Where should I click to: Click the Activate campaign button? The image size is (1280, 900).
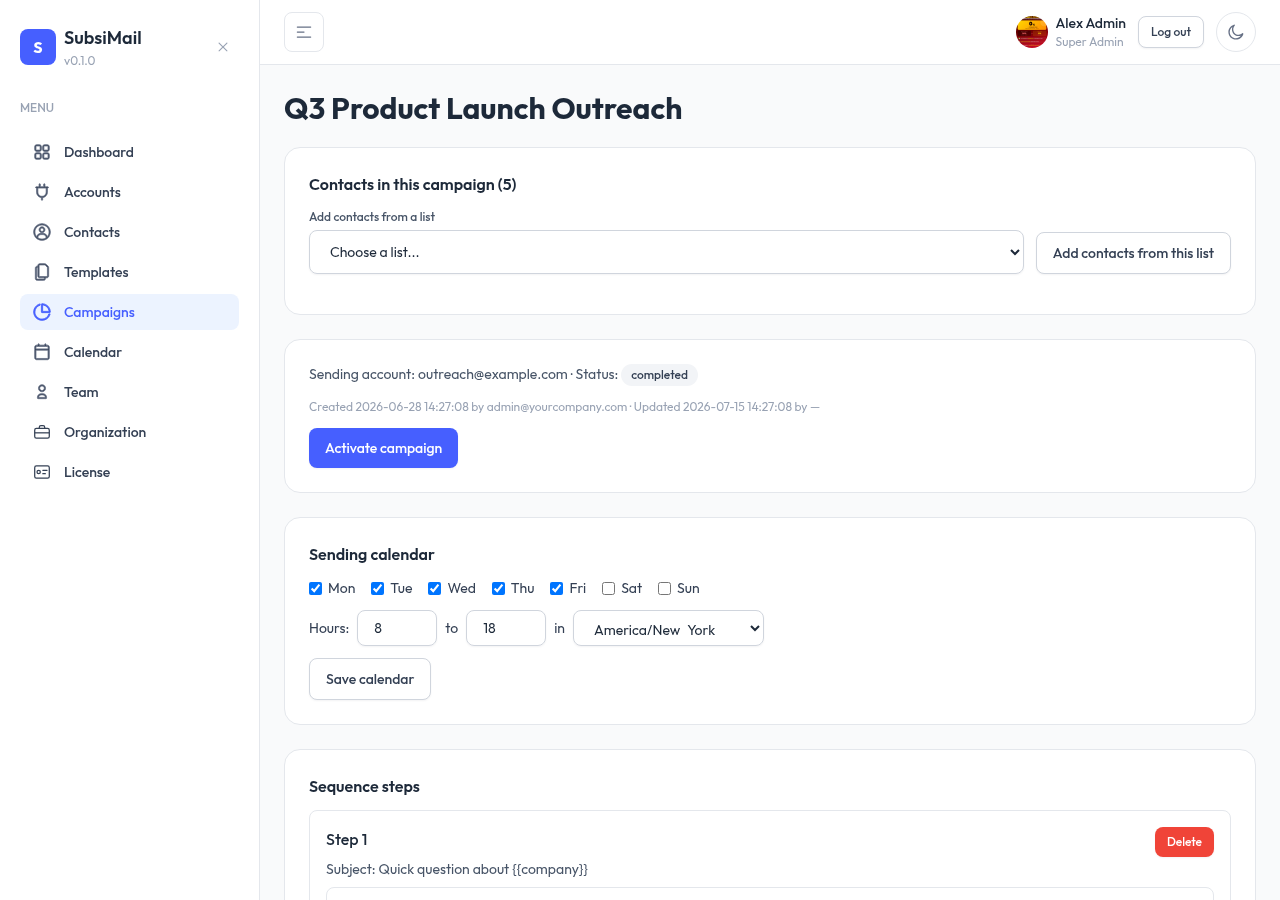click(x=383, y=448)
